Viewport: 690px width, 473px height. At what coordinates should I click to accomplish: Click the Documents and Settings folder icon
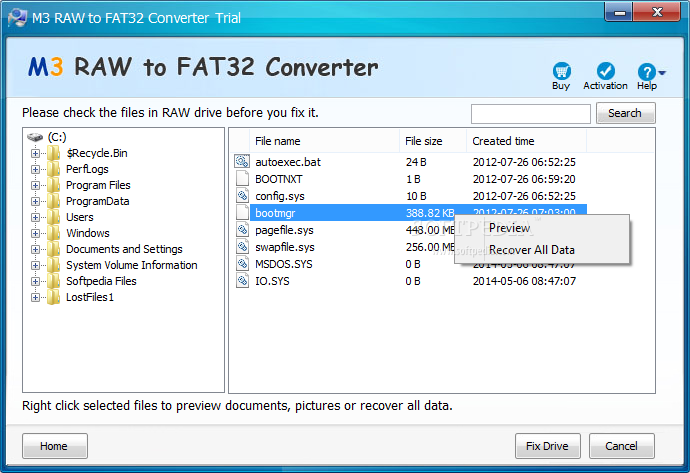tap(54, 249)
